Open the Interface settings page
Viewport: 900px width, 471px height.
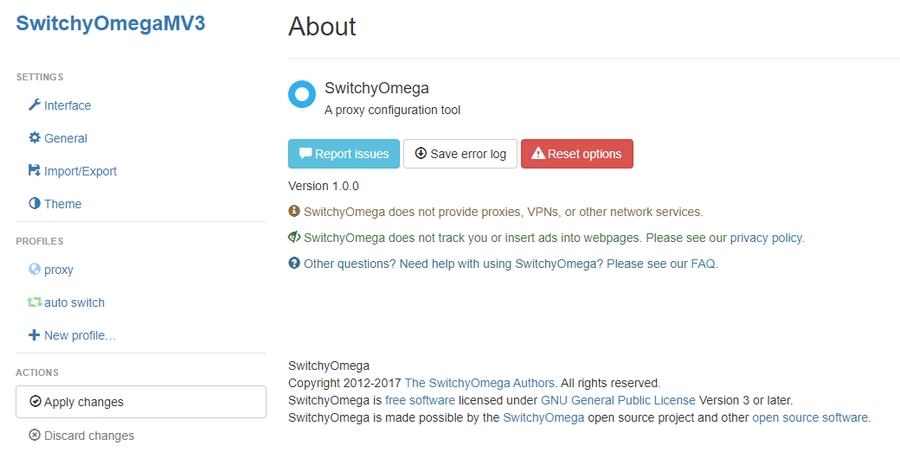point(67,105)
